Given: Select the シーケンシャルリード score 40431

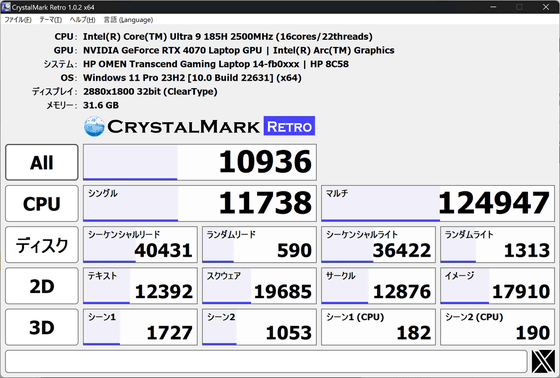Looking at the screenshot, I should click(x=140, y=245).
